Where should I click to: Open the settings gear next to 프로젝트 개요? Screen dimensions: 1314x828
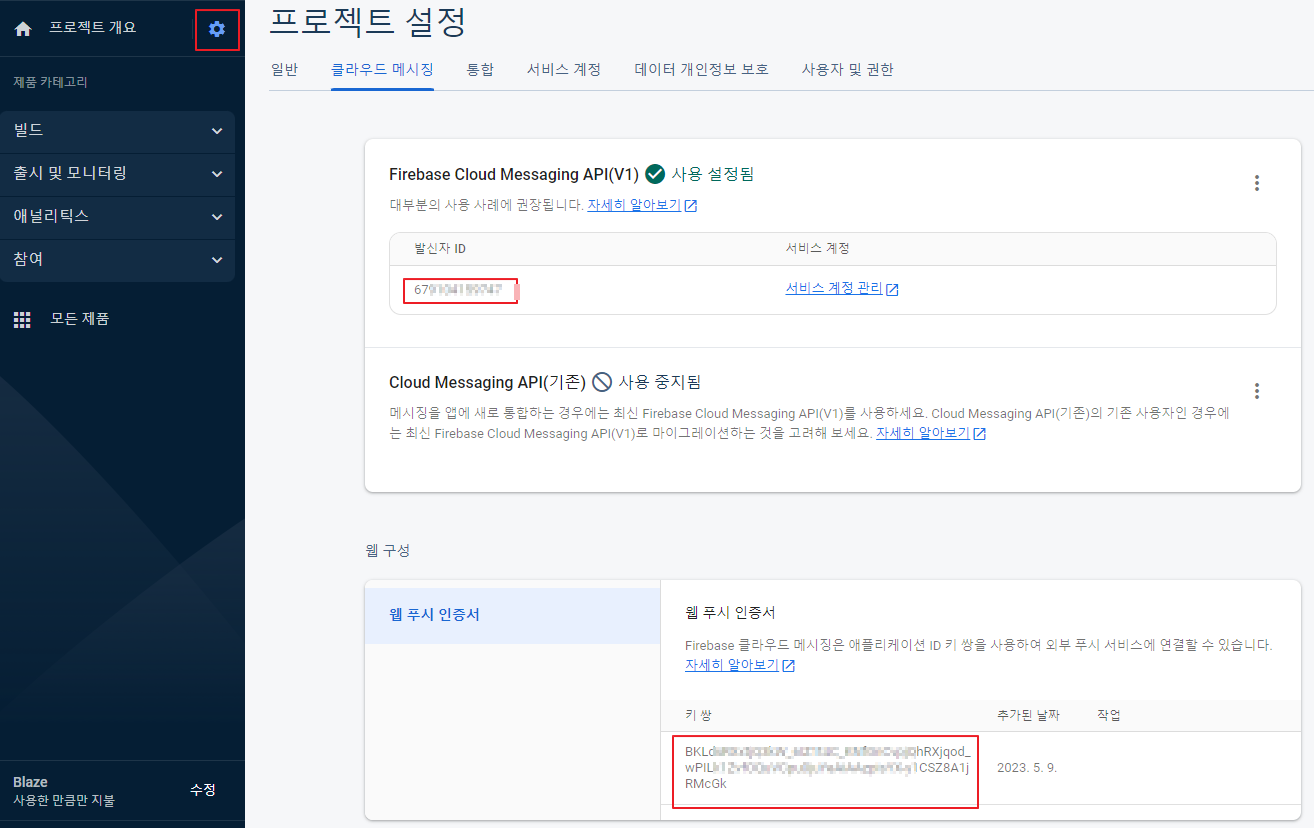[x=217, y=29]
